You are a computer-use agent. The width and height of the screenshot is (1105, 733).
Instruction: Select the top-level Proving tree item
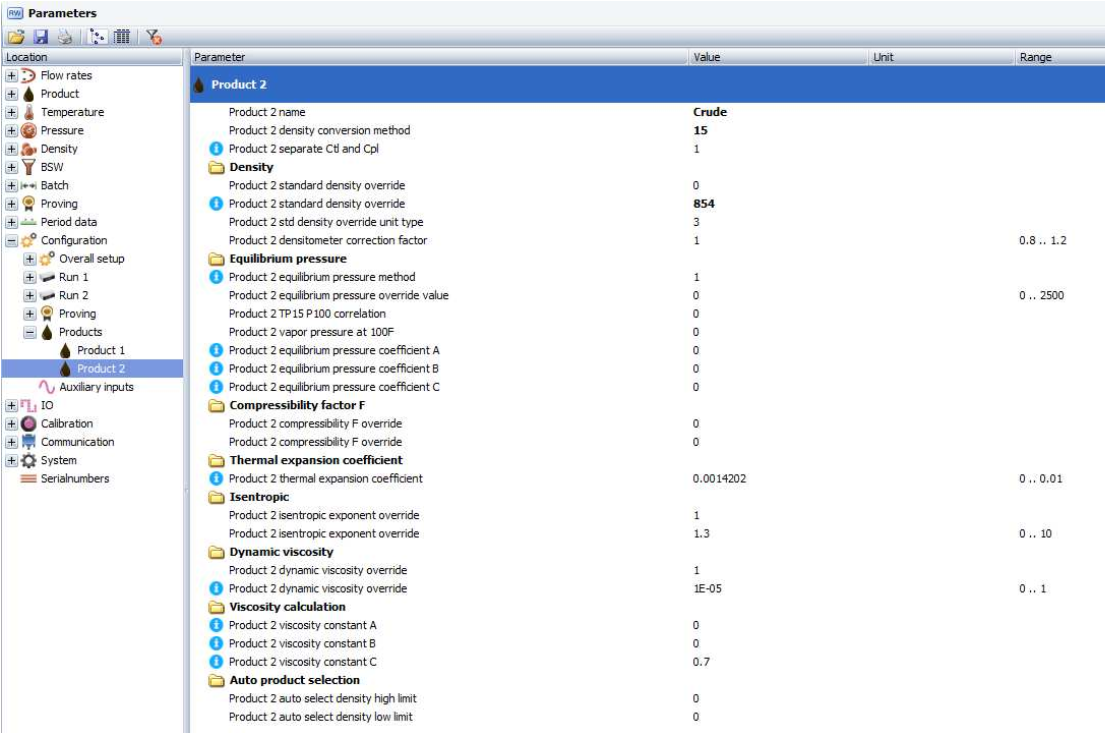pyautogui.click(x=59, y=204)
